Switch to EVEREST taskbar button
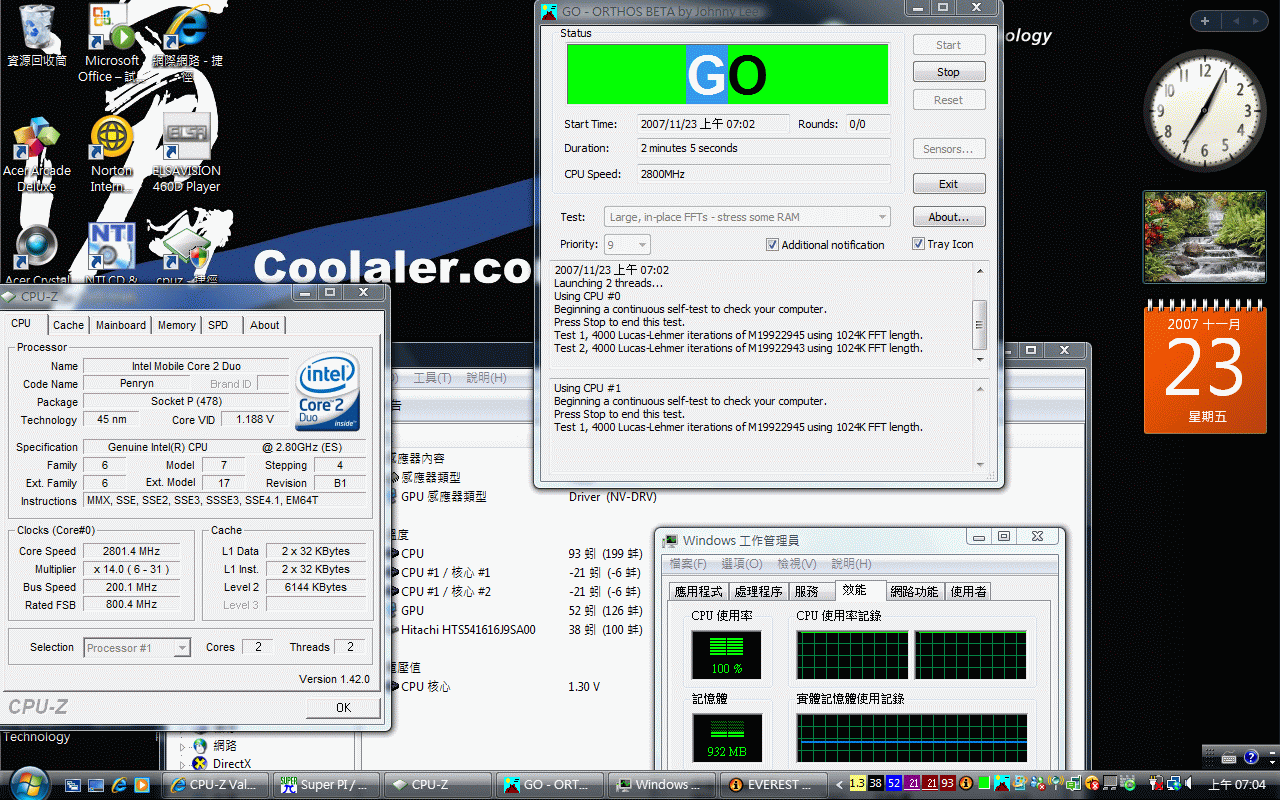Image resolution: width=1280 pixels, height=800 pixels. click(x=773, y=785)
